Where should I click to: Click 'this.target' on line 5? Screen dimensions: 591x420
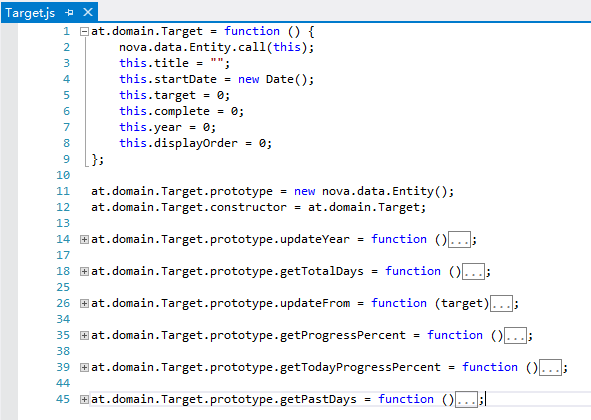click(158, 95)
